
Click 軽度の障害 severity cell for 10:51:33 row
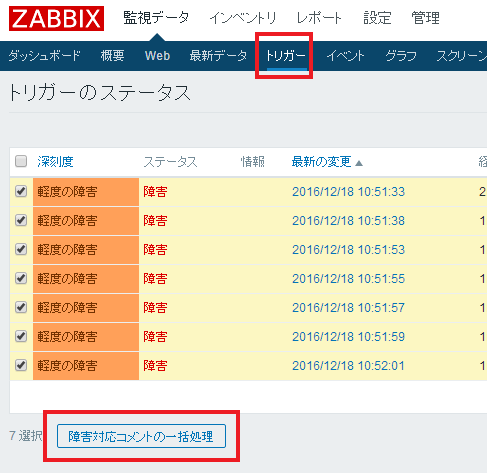point(86,192)
